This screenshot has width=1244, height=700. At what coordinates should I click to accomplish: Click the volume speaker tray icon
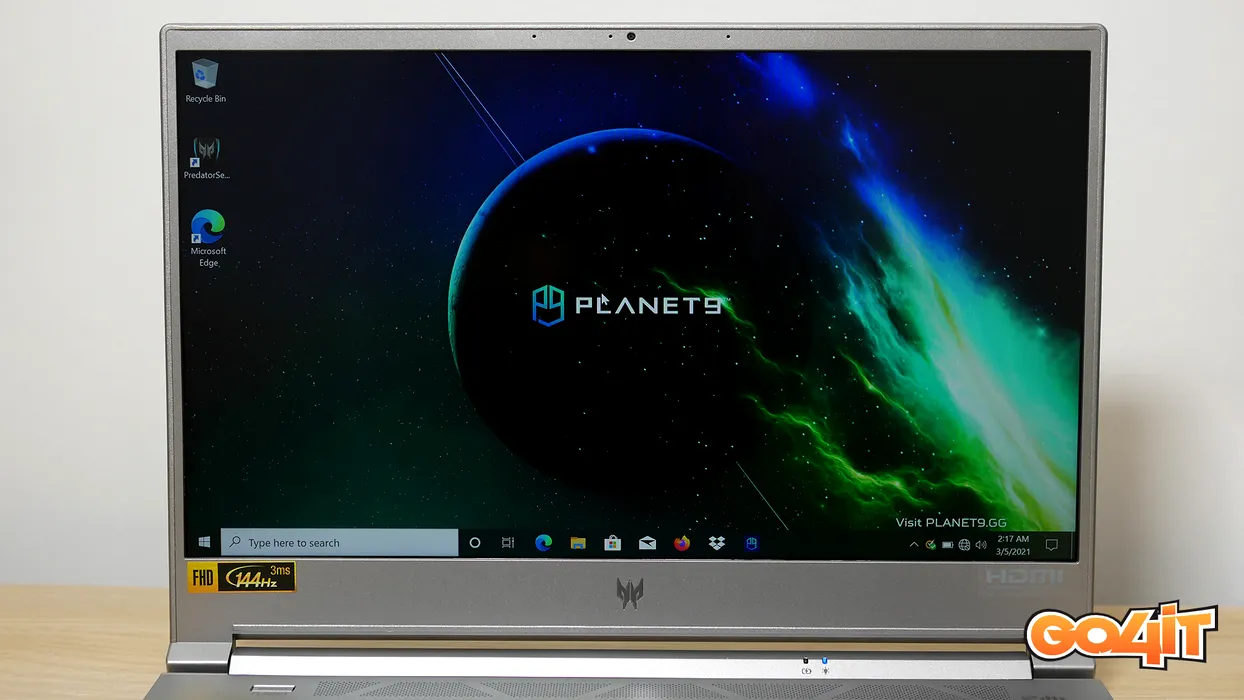click(x=981, y=545)
